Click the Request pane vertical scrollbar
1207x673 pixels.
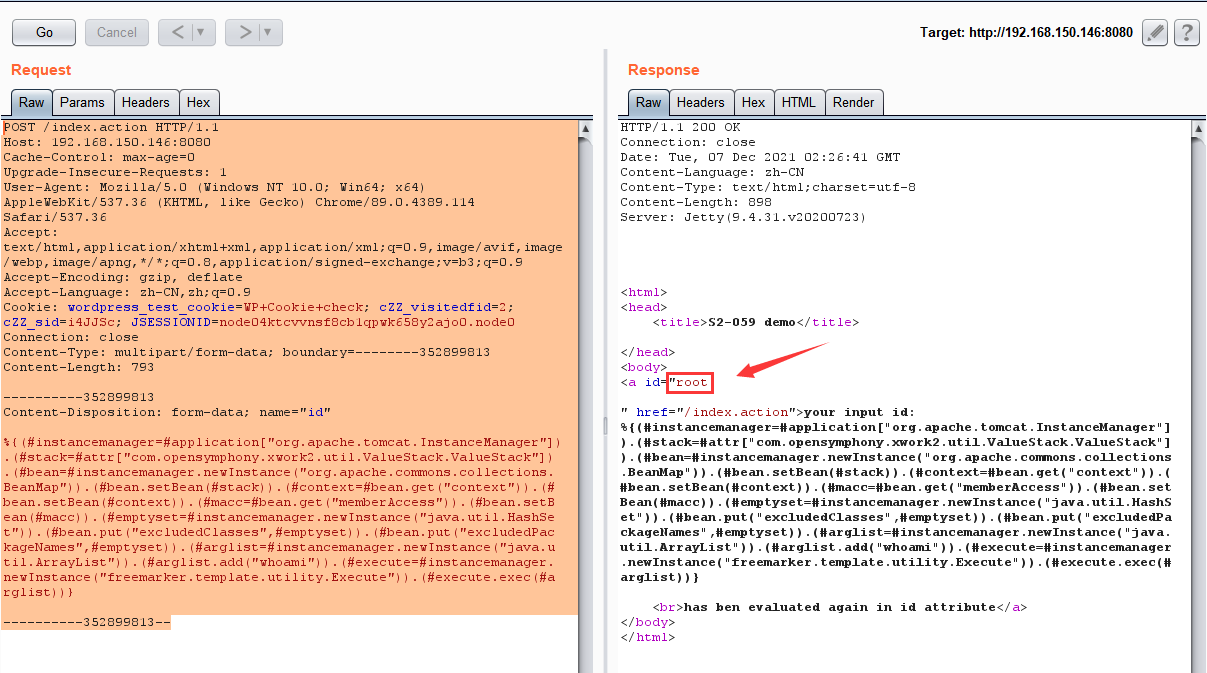click(585, 396)
